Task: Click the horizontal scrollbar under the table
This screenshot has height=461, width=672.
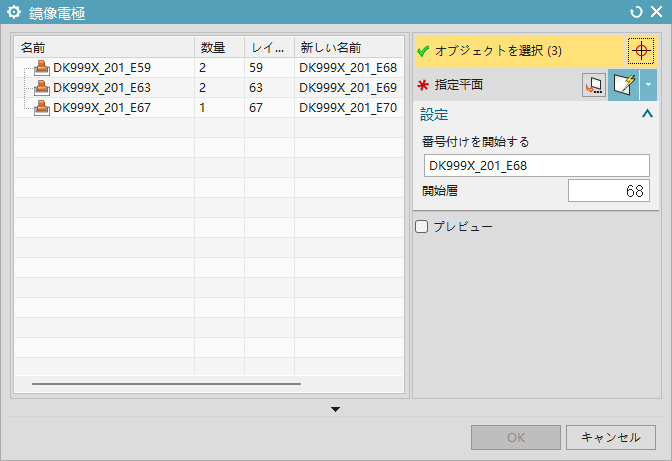Action: 166,383
